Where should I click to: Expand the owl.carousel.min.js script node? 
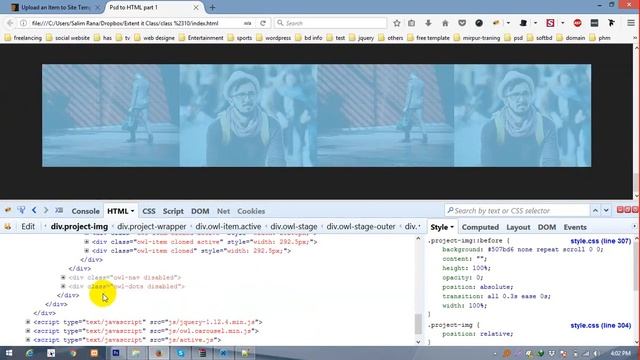(28, 331)
